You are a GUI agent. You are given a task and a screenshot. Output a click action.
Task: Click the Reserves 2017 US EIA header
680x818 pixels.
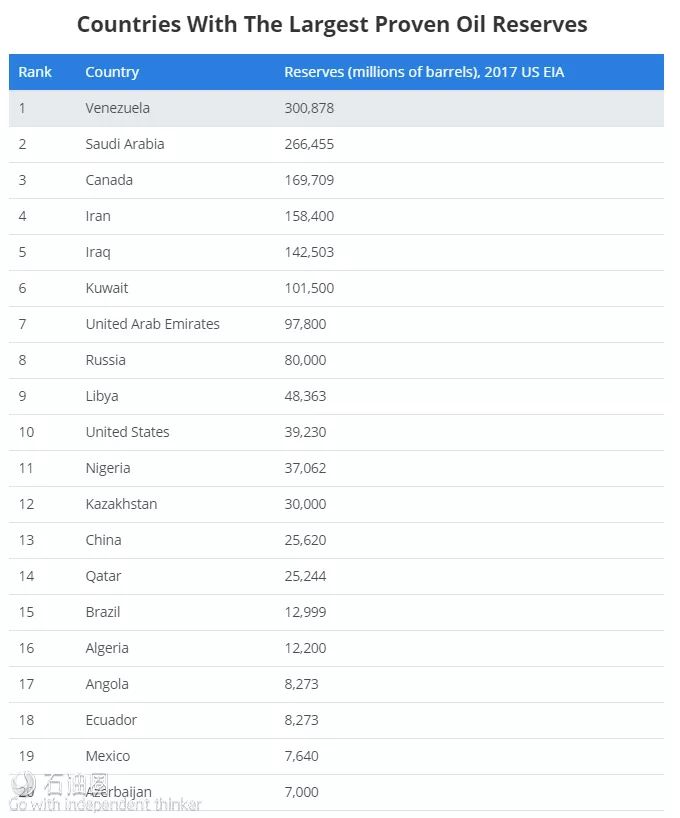424,72
